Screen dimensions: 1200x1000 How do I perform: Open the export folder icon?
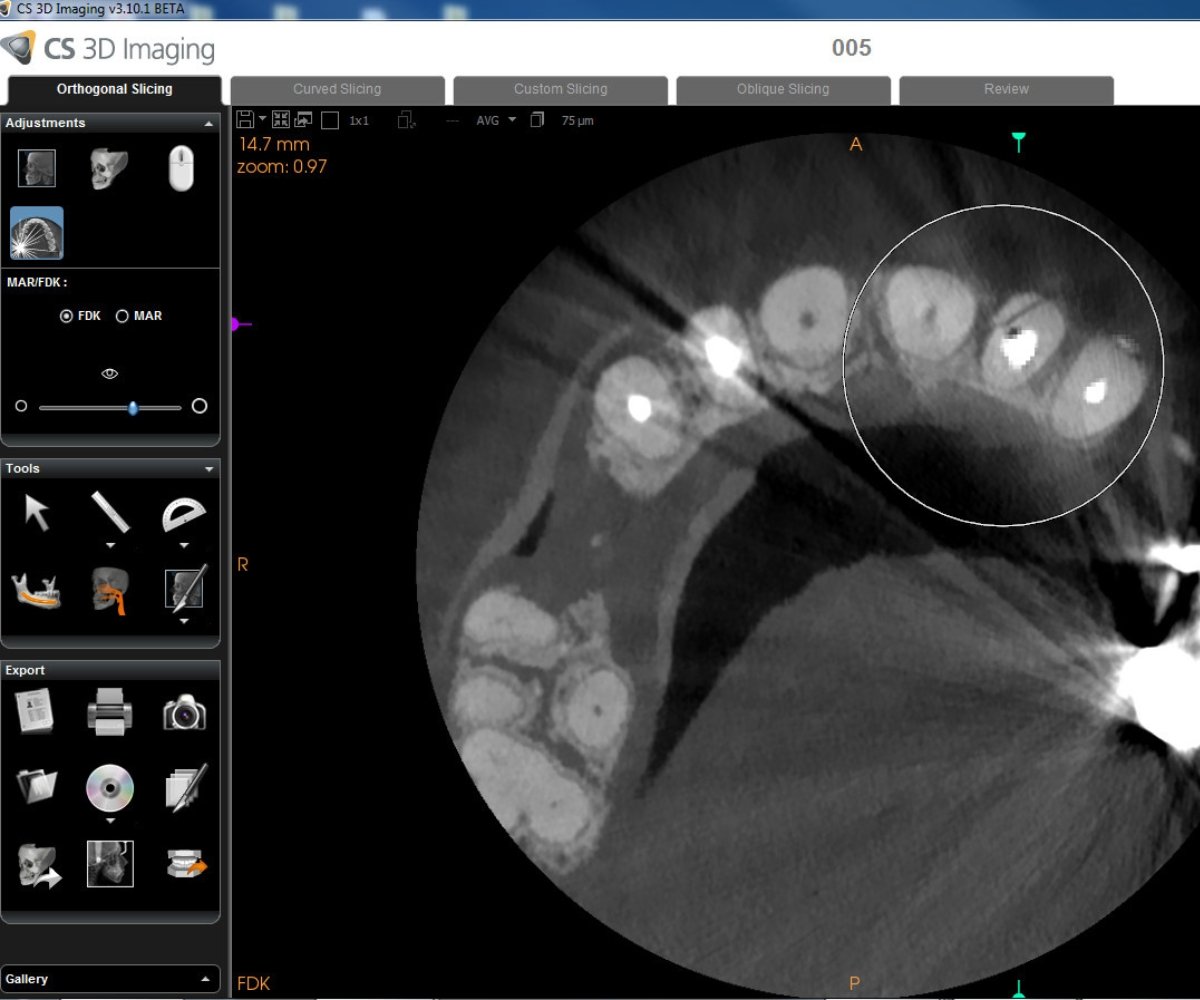point(37,787)
